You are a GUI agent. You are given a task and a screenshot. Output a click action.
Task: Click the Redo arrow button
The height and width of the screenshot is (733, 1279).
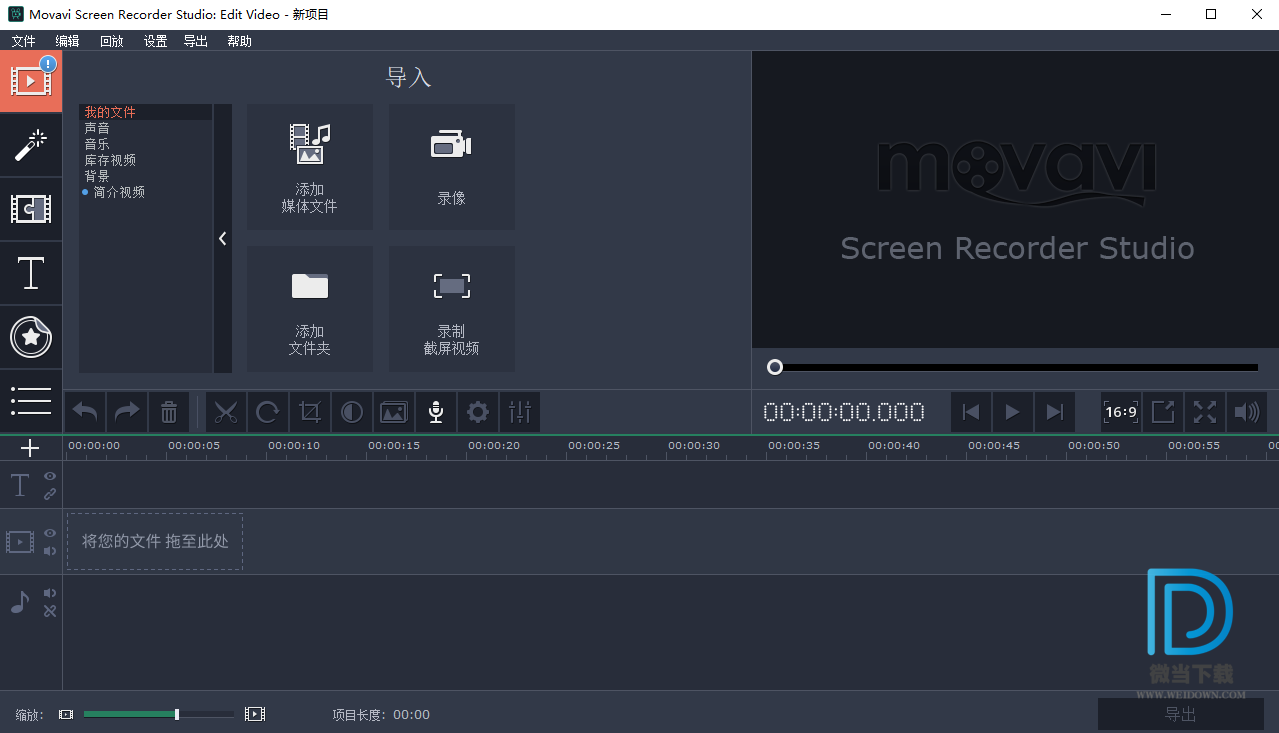(x=127, y=412)
